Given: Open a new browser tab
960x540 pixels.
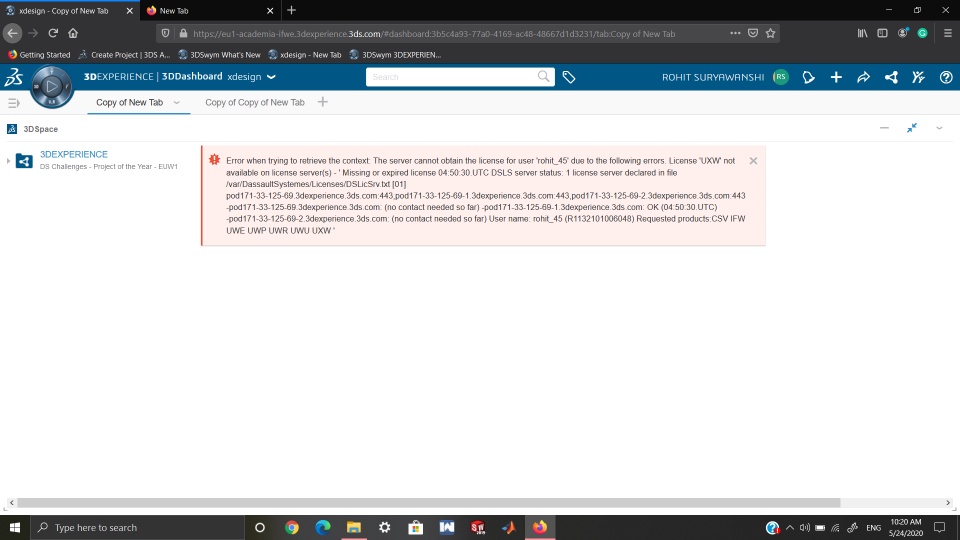Looking at the screenshot, I should (x=291, y=10).
